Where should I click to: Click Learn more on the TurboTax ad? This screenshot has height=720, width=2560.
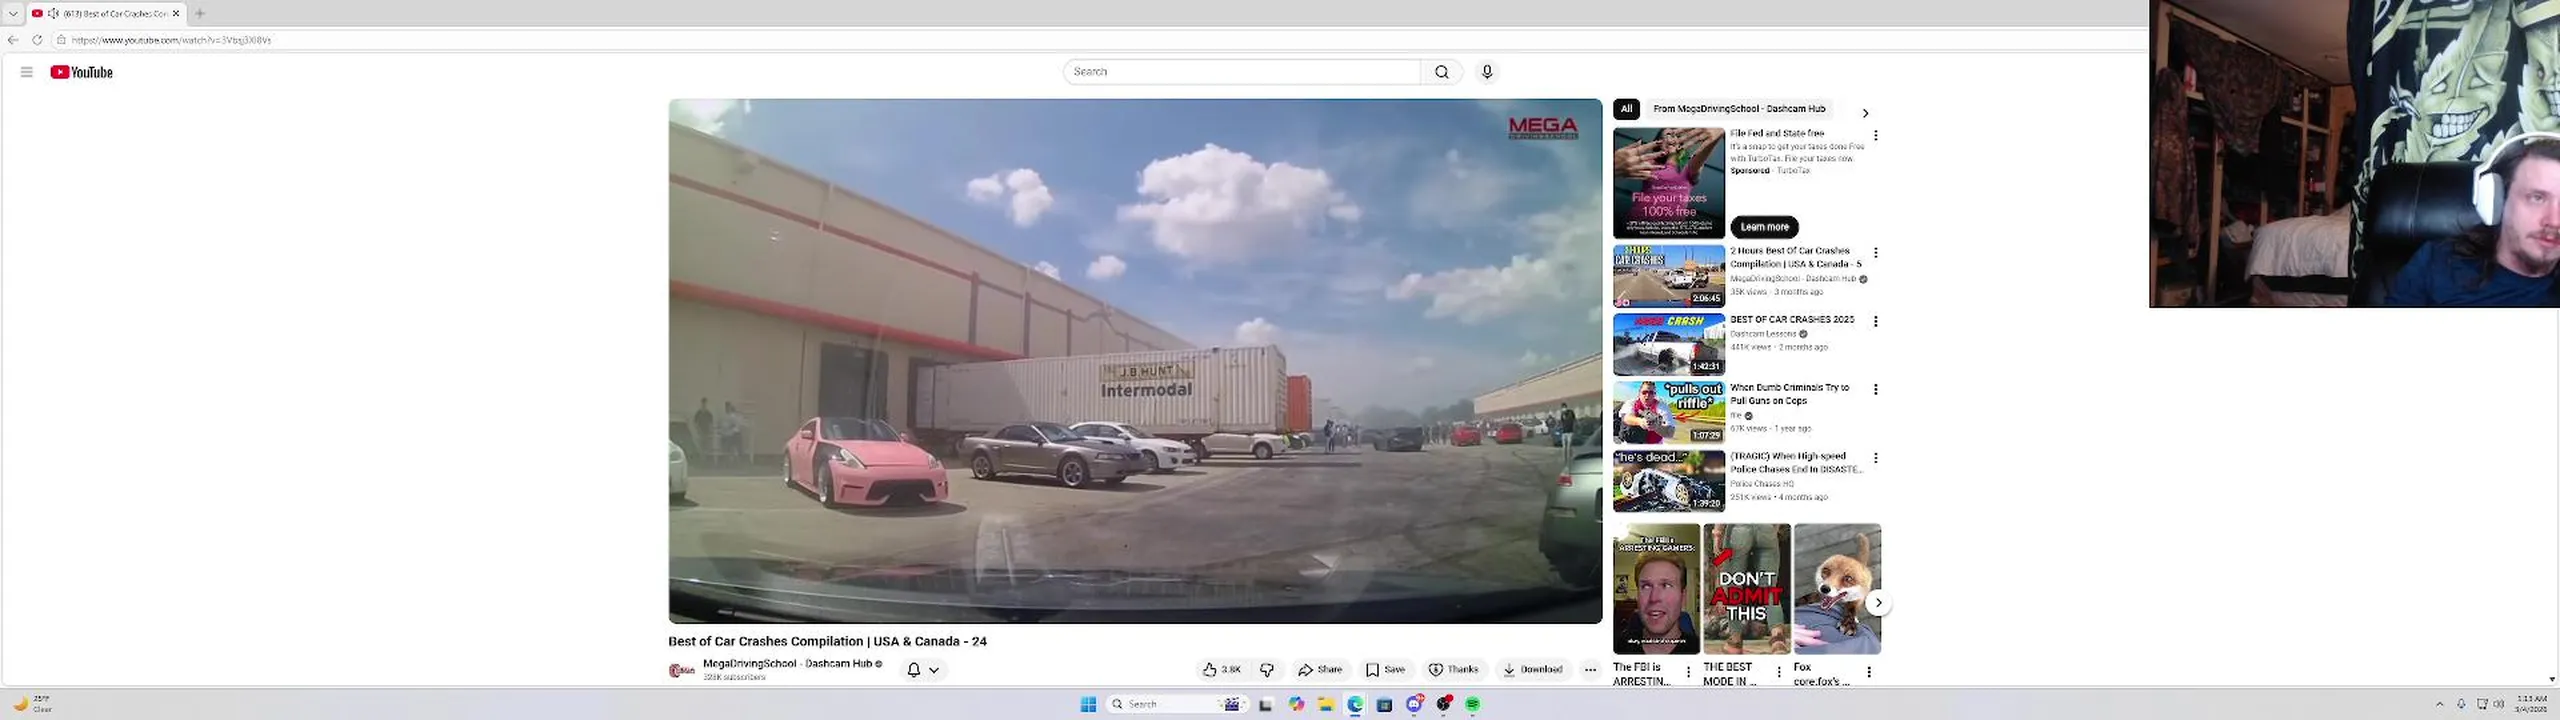coord(1764,227)
